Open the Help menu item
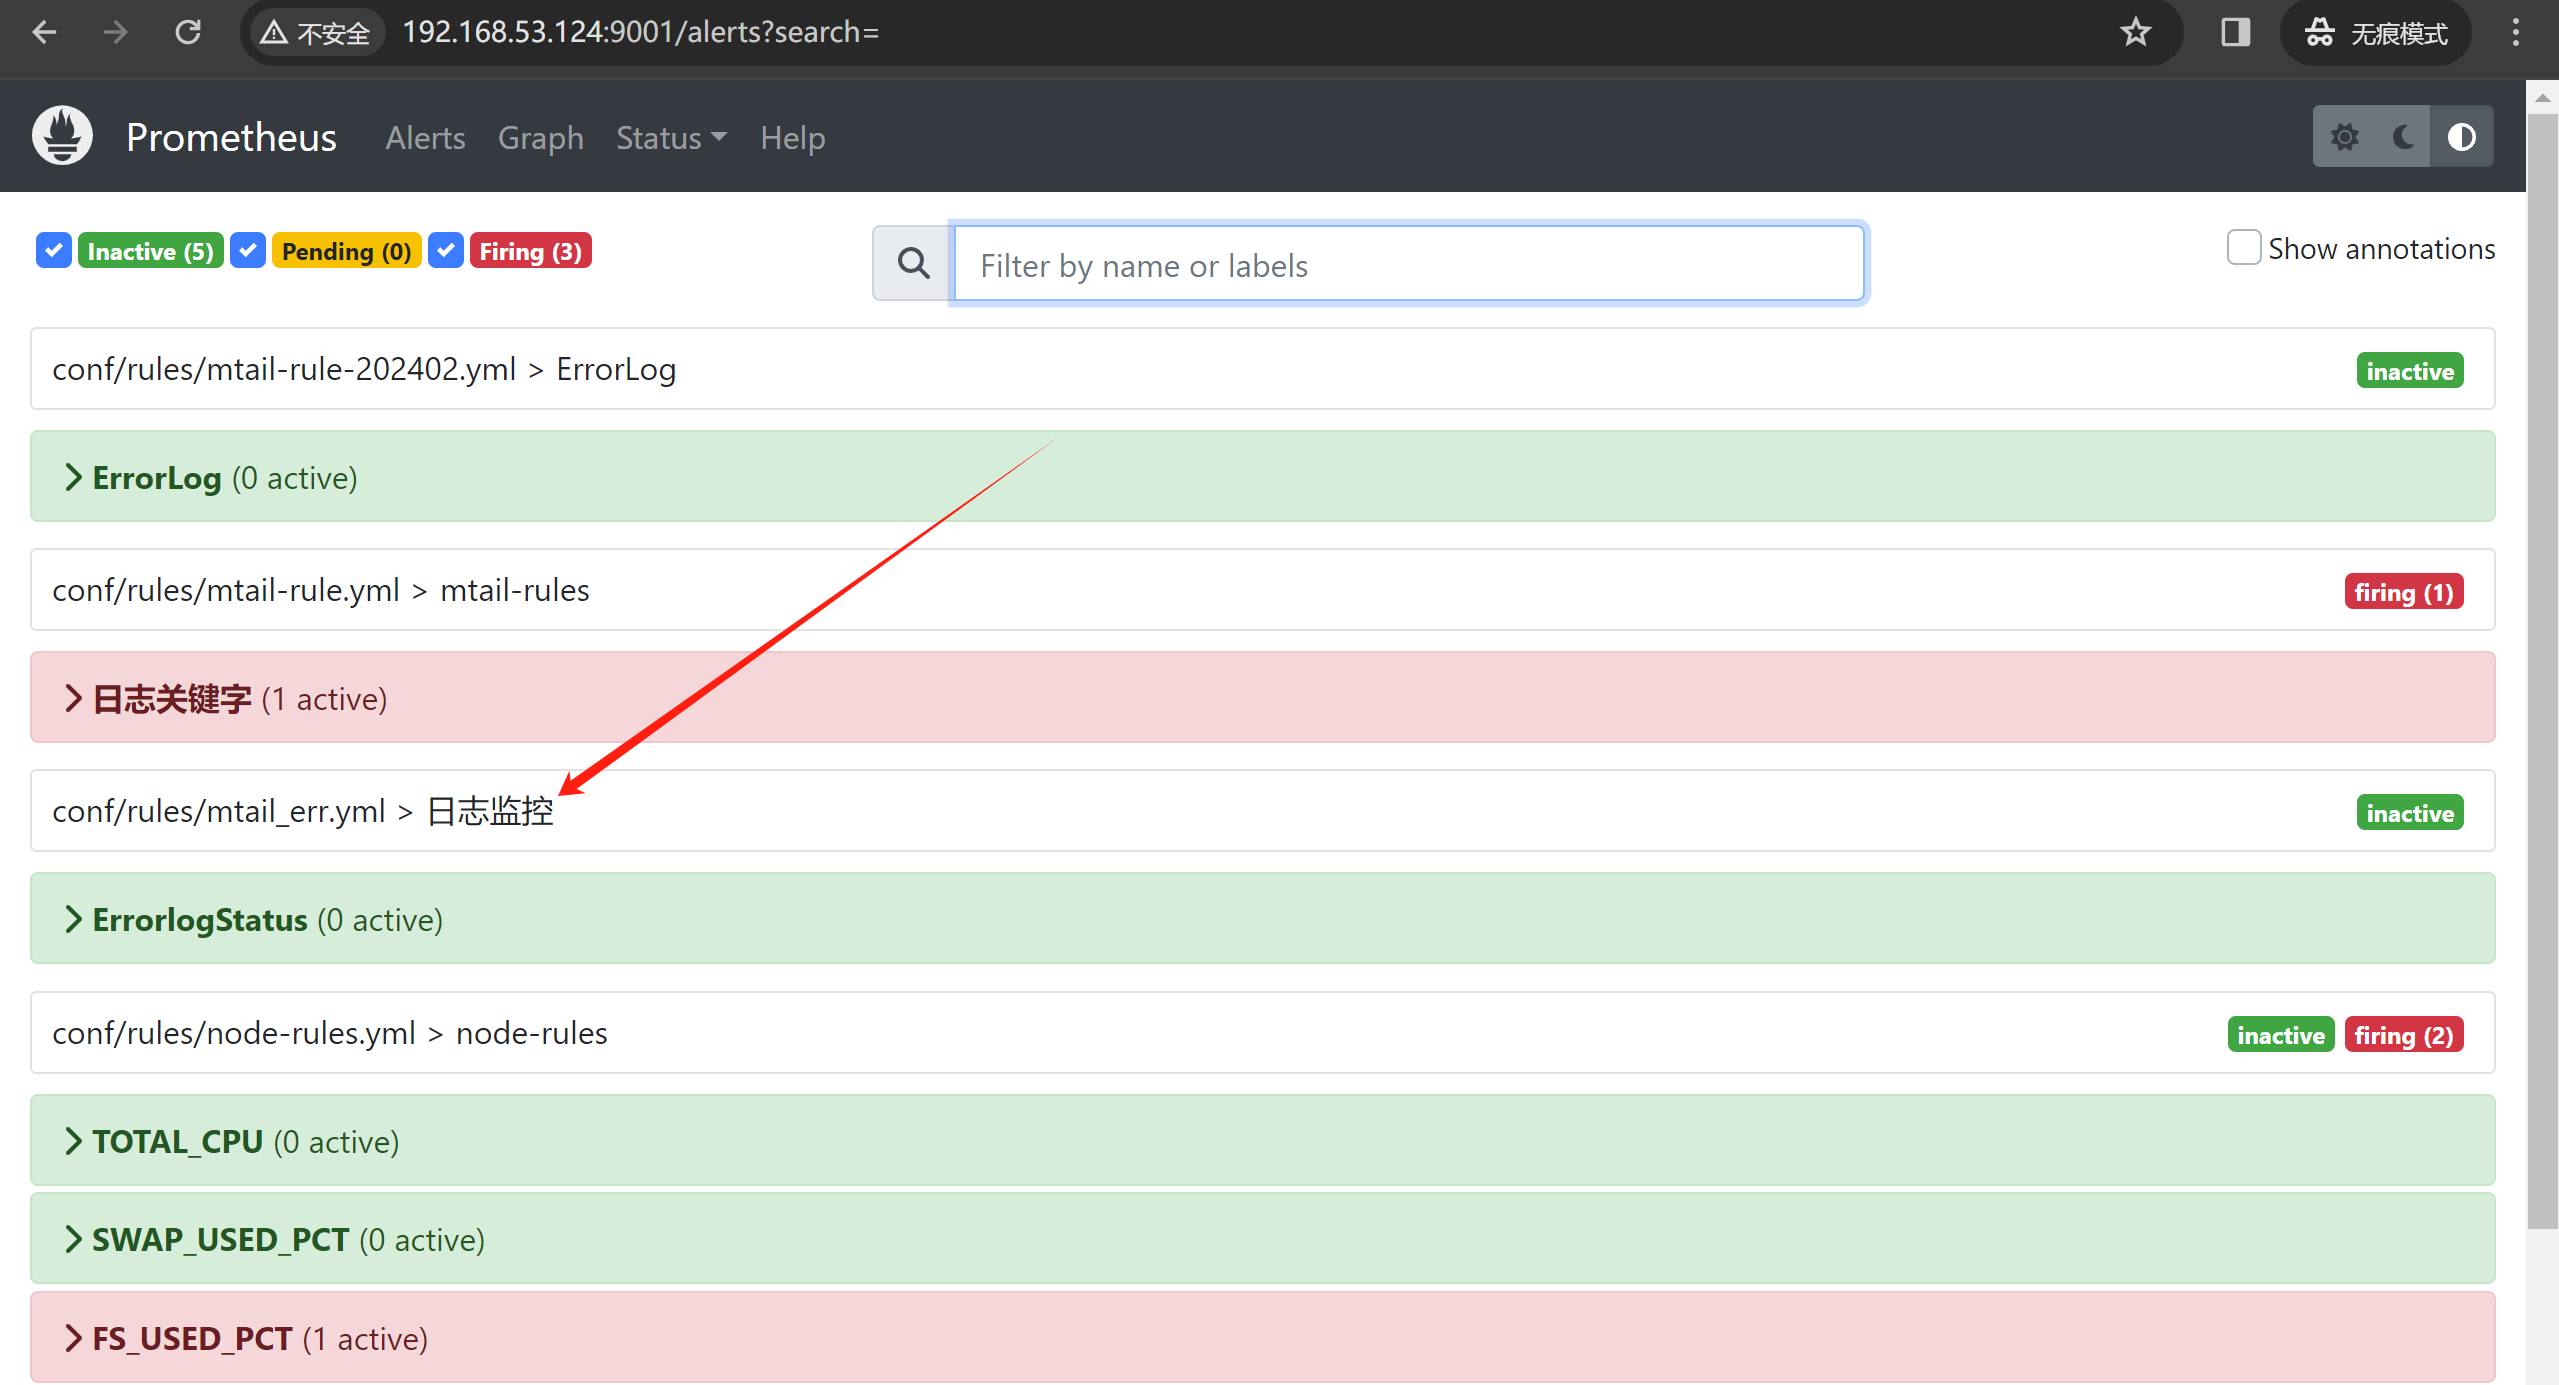The image size is (2559, 1385). [x=792, y=138]
